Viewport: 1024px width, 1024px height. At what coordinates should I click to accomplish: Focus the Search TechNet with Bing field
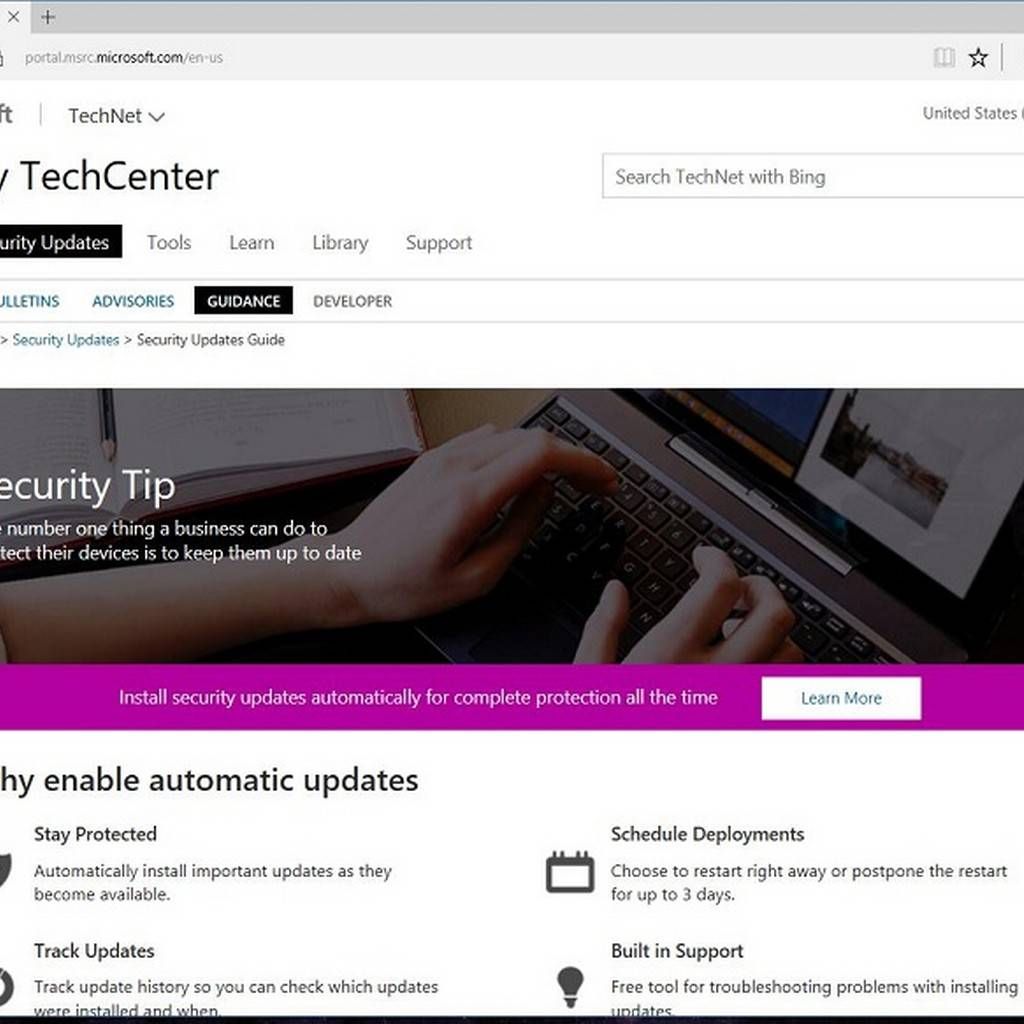[x=813, y=176]
